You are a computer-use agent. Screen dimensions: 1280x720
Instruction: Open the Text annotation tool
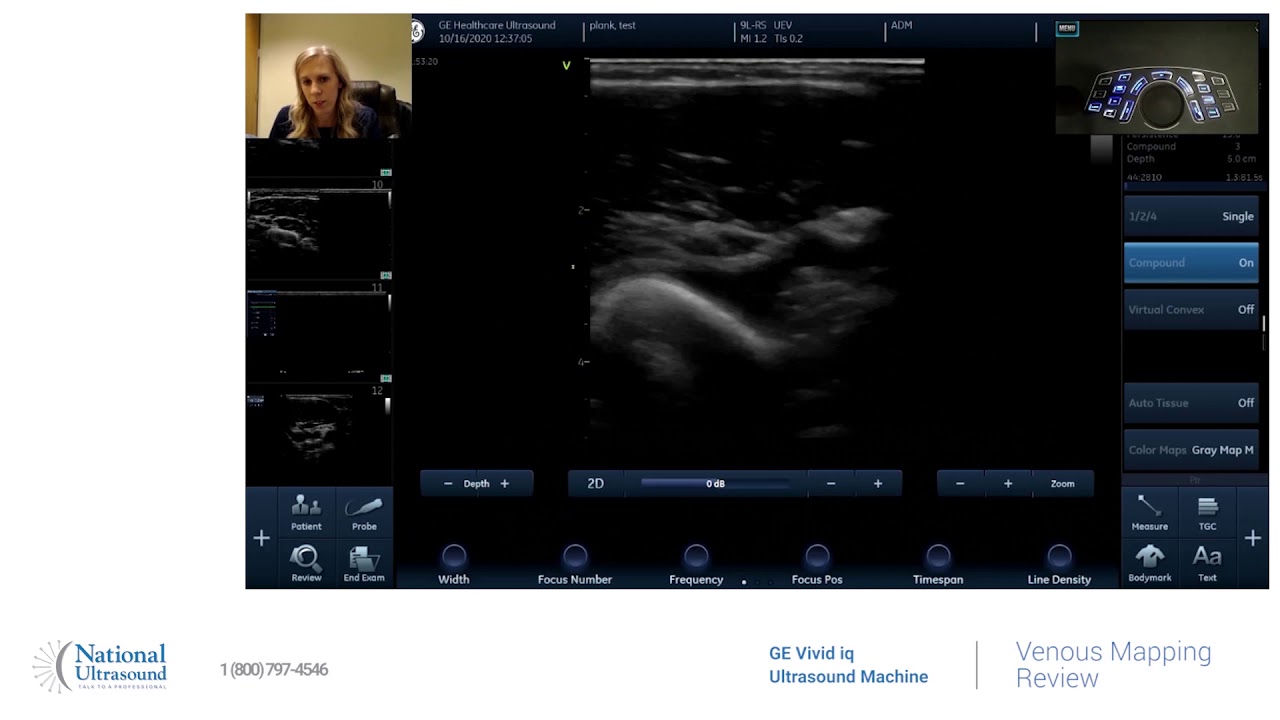pyautogui.click(x=1207, y=564)
